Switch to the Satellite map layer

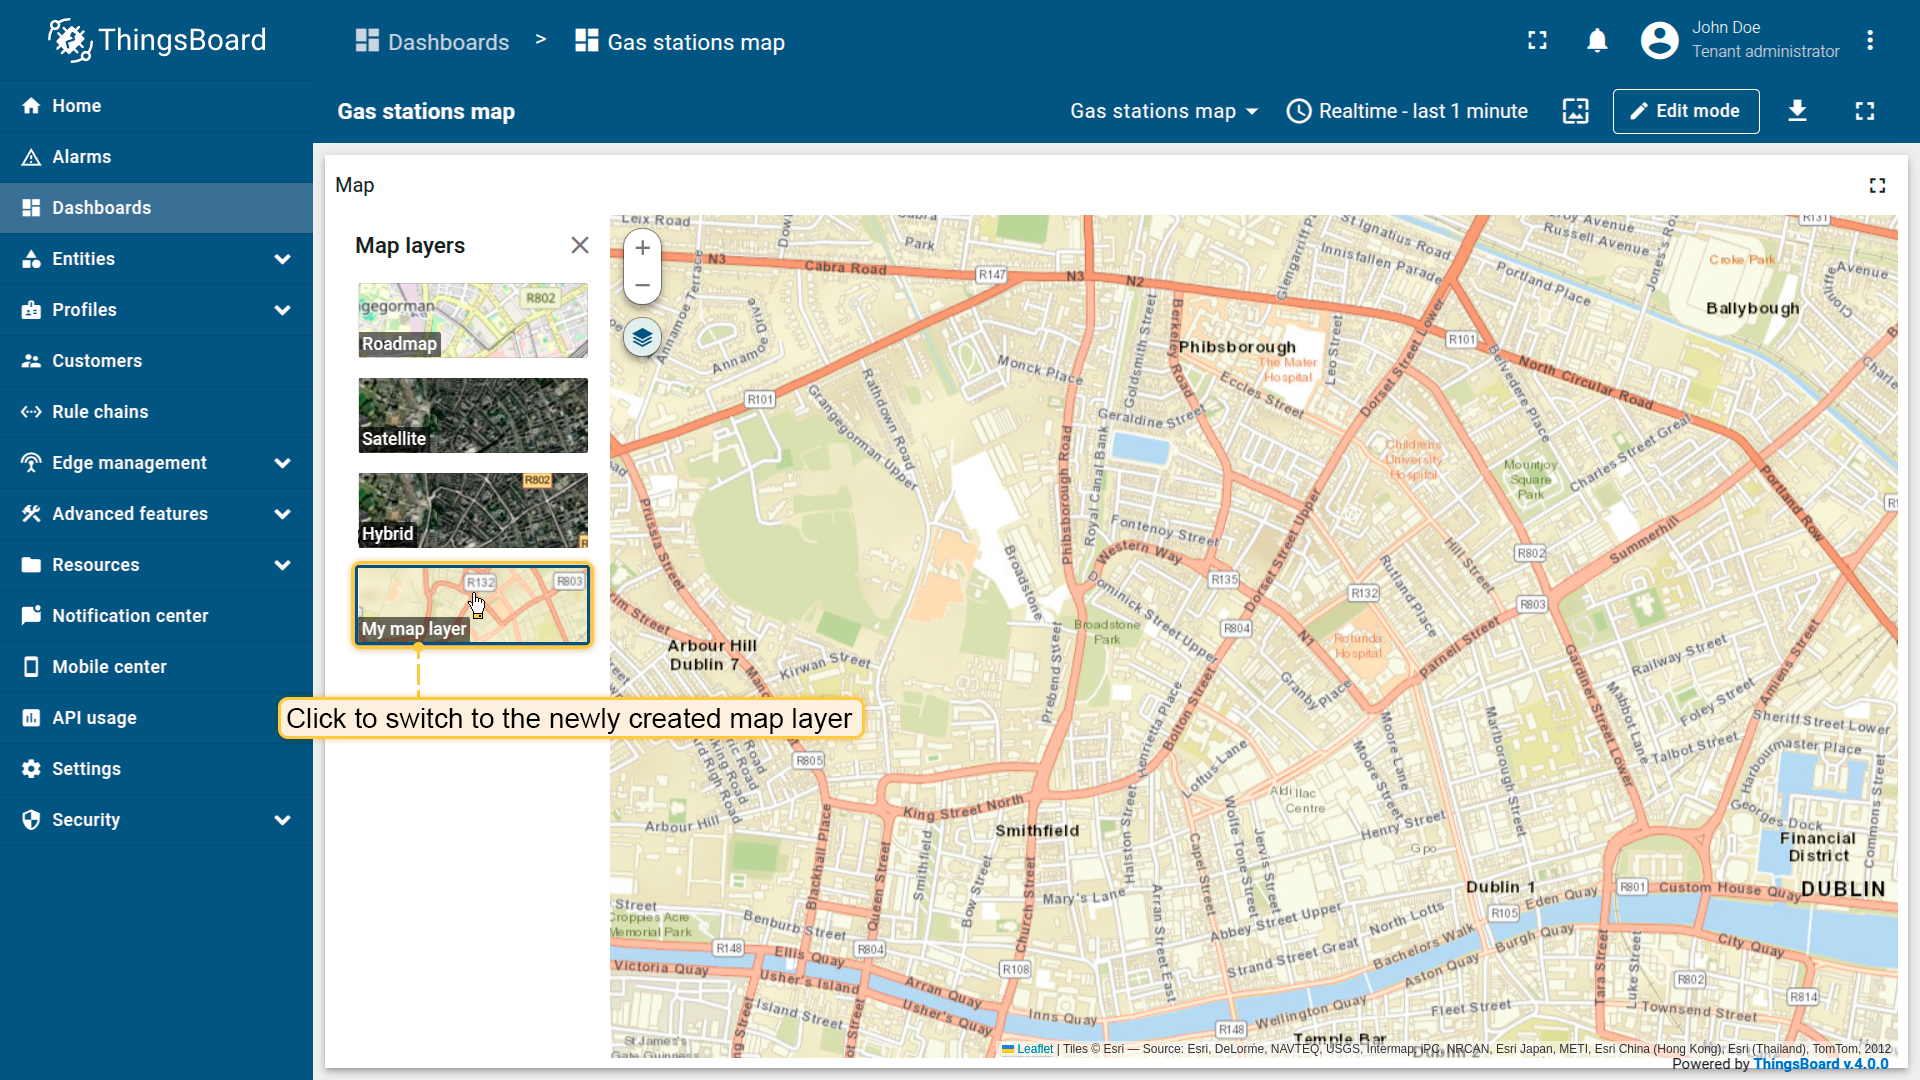(473, 415)
